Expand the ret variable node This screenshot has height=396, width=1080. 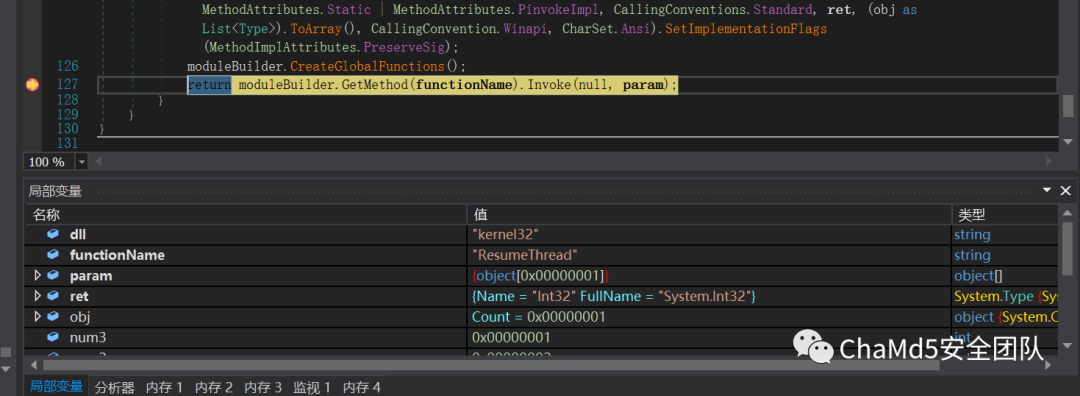[x=38, y=296]
